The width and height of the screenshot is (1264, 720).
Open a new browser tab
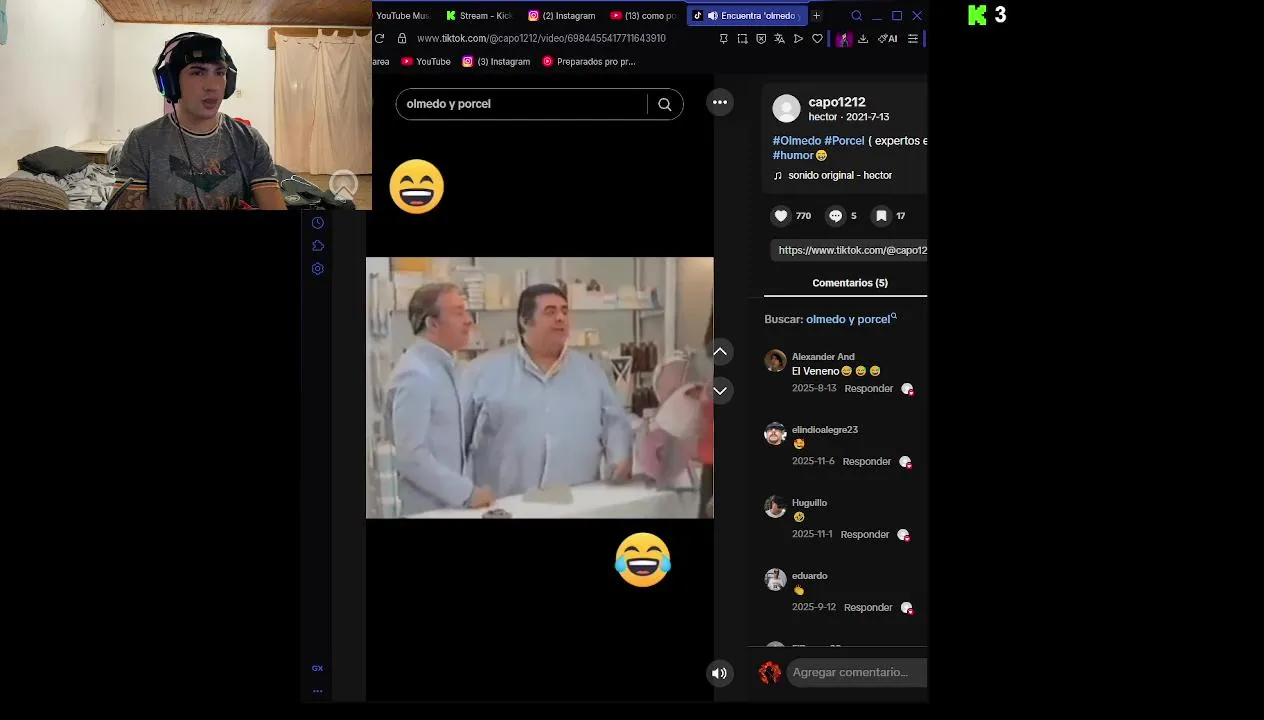point(816,16)
